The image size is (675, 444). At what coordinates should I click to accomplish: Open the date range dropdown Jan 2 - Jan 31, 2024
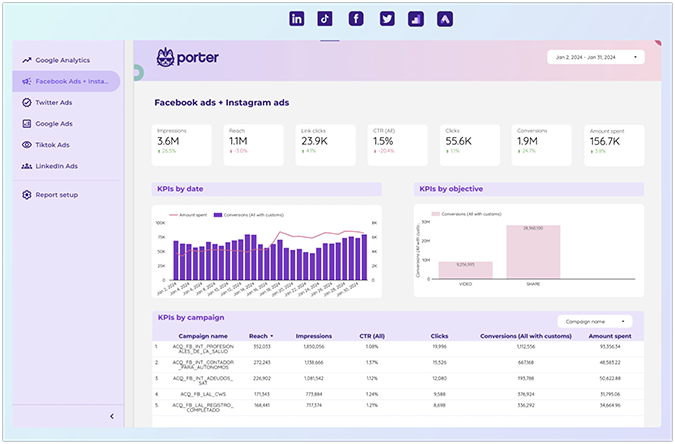596,57
